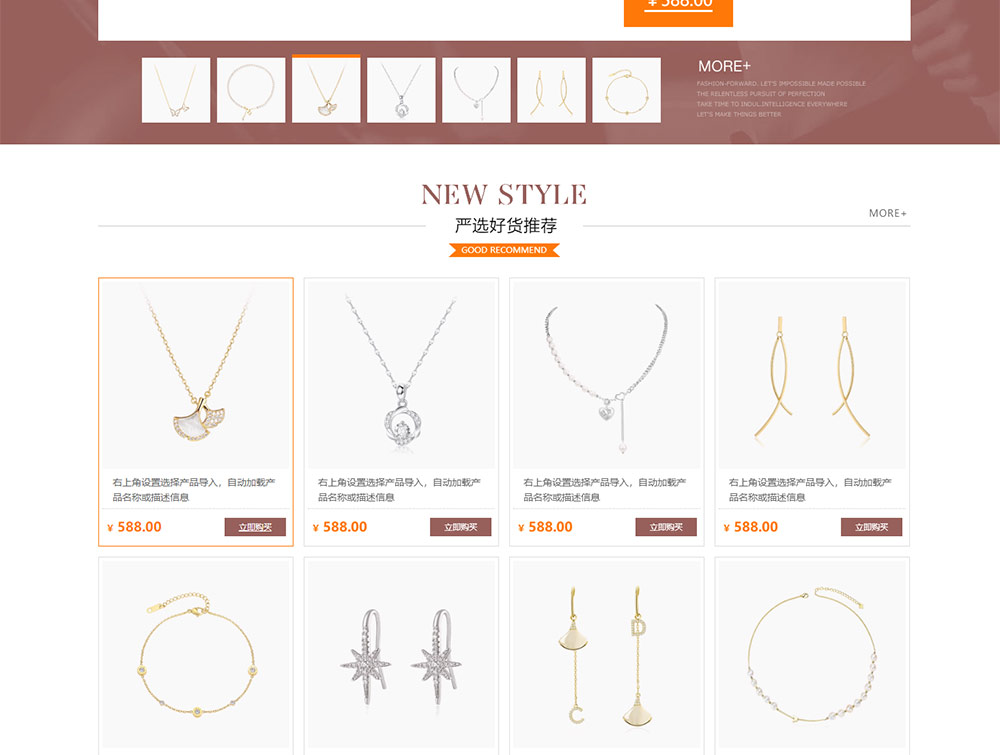Click the orange price button in banner
The image size is (1000, 755).
[678, 13]
